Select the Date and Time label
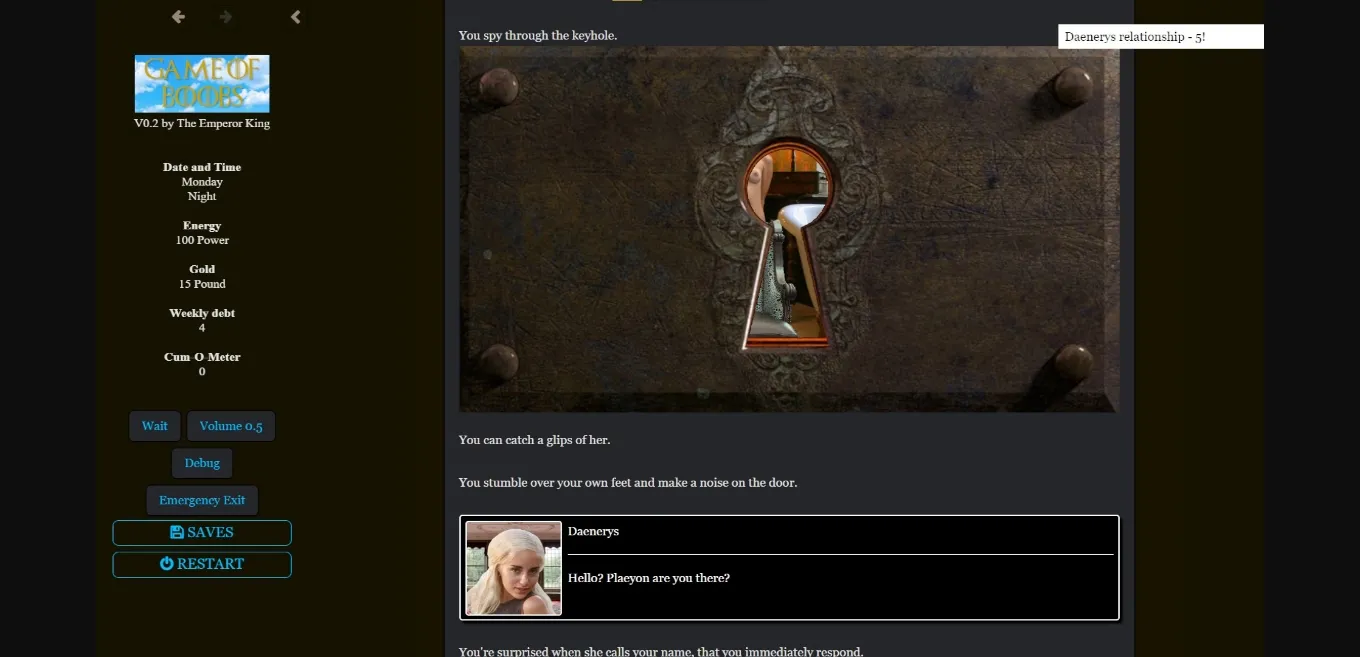This screenshot has height=657, width=1360. (x=202, y=167)
